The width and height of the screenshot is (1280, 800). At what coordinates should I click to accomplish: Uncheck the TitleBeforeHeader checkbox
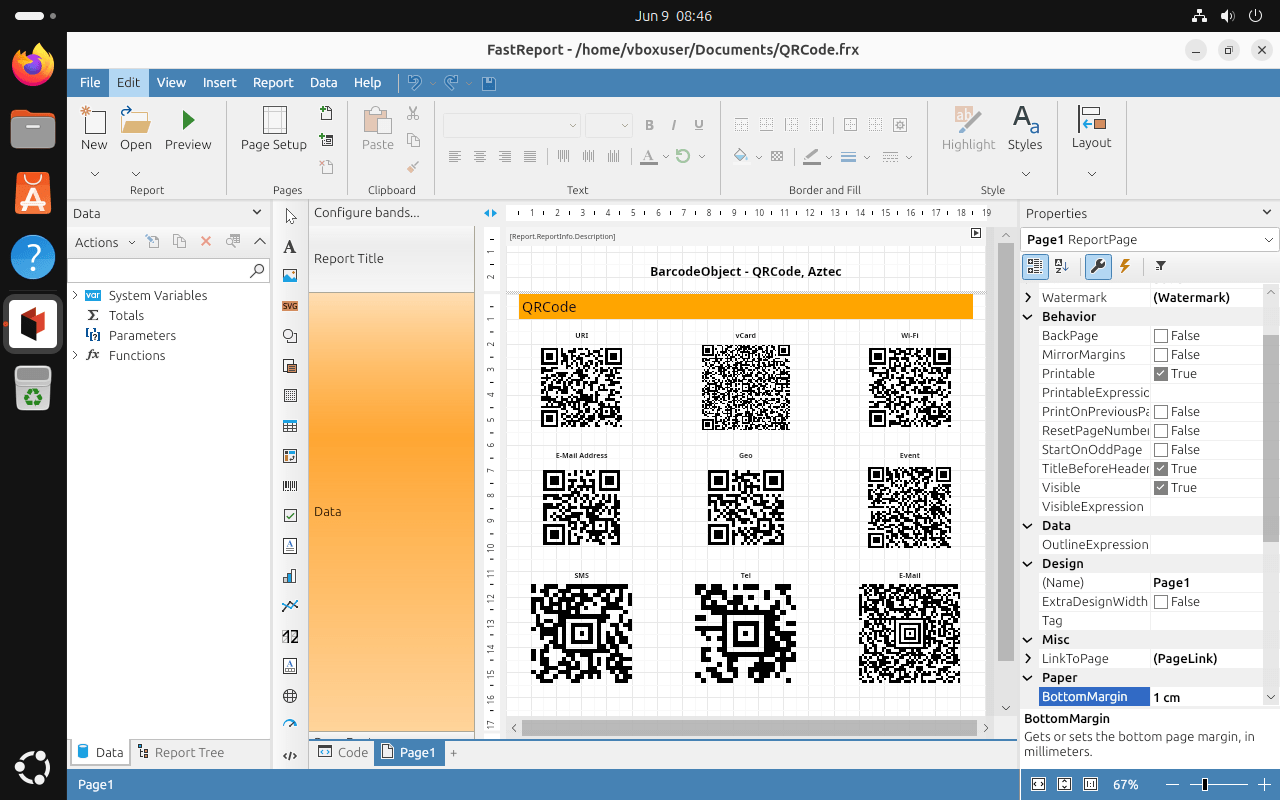pyautogui.click(x=1161, y=469)
